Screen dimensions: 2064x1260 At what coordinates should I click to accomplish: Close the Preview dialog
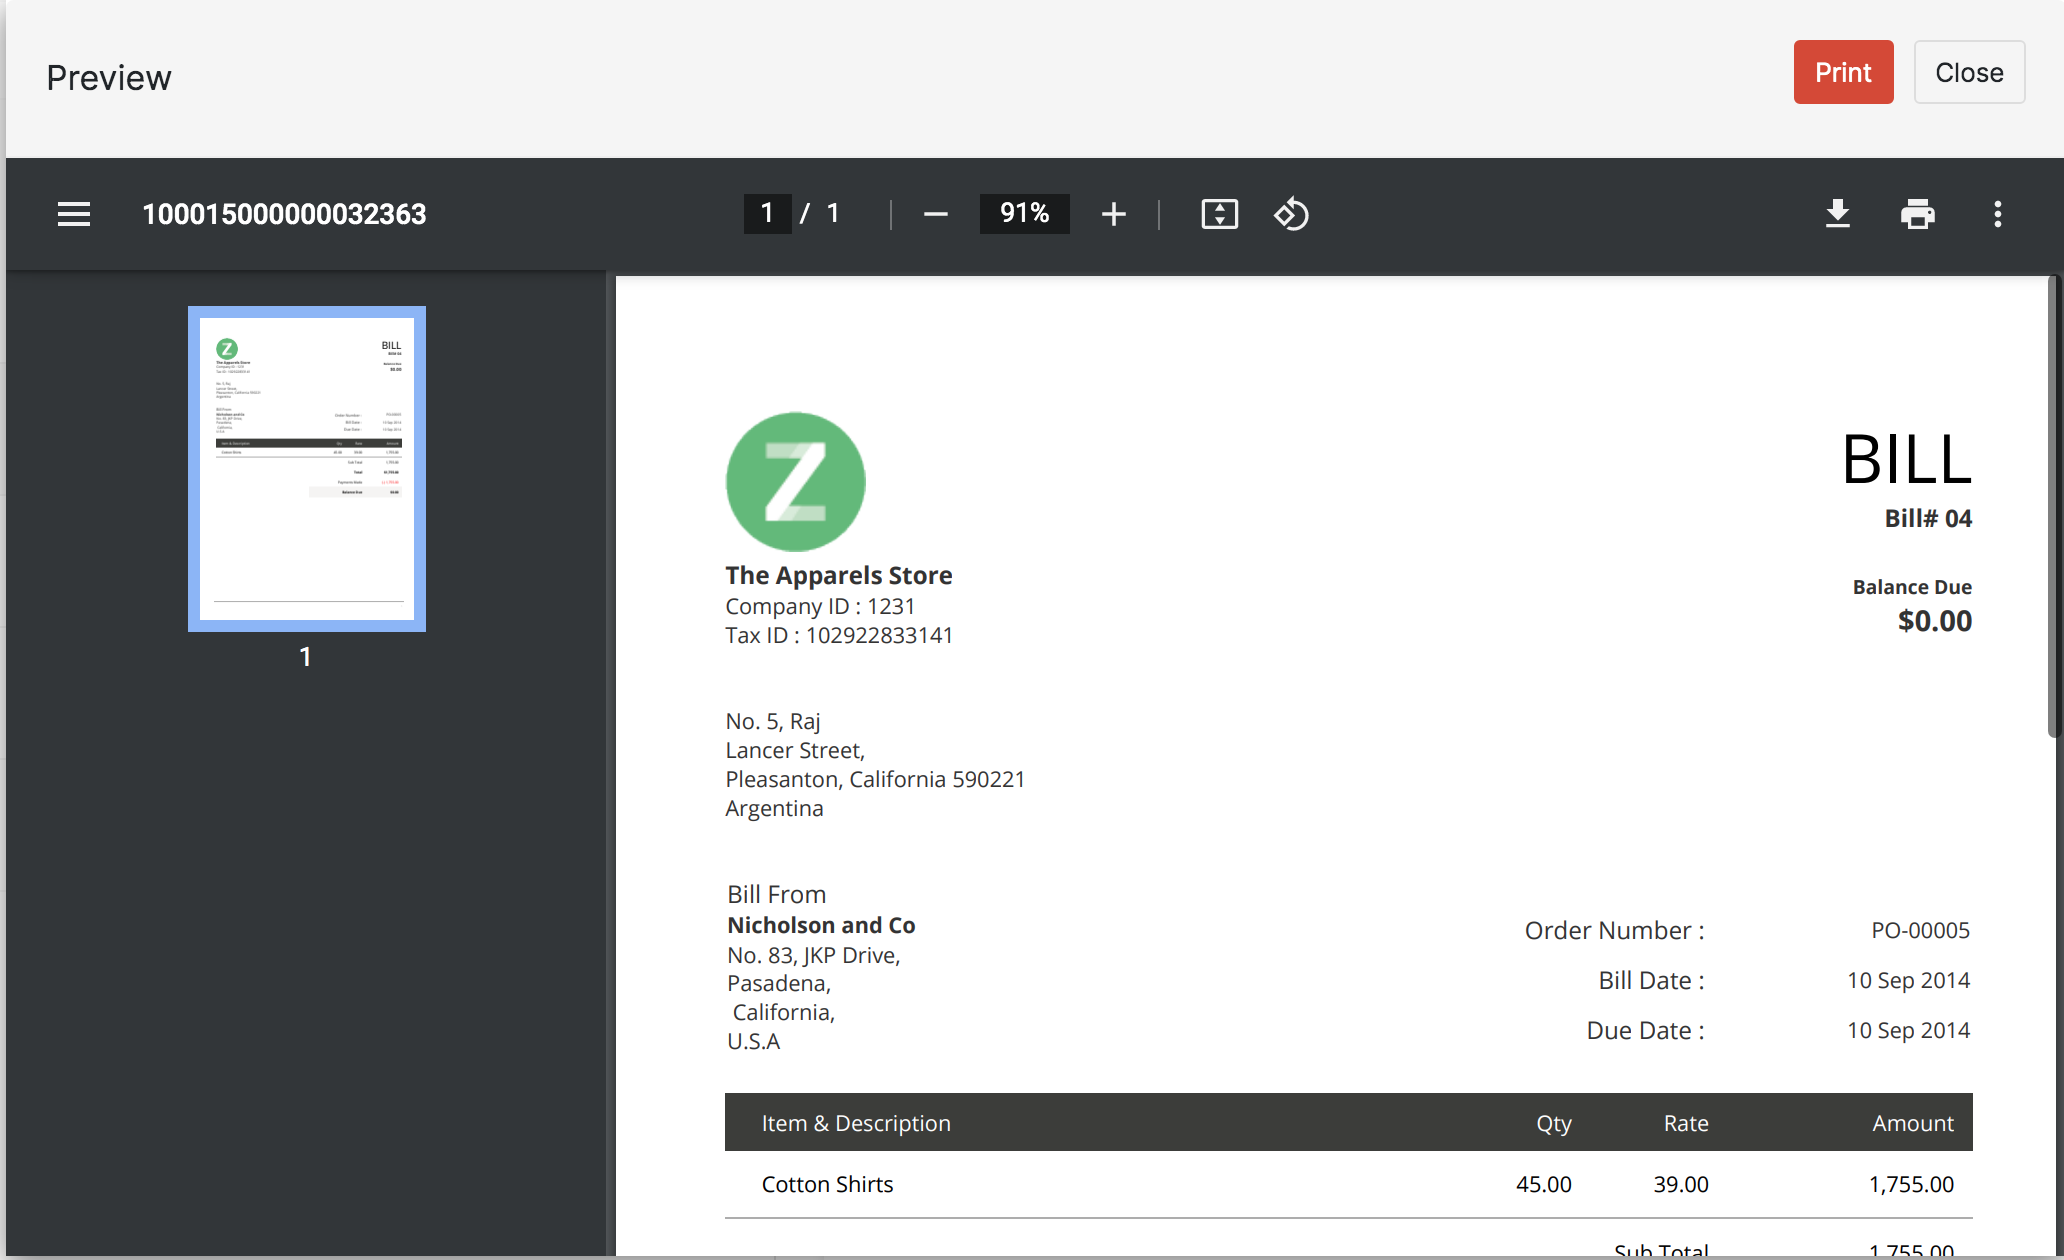(1968, 72)
